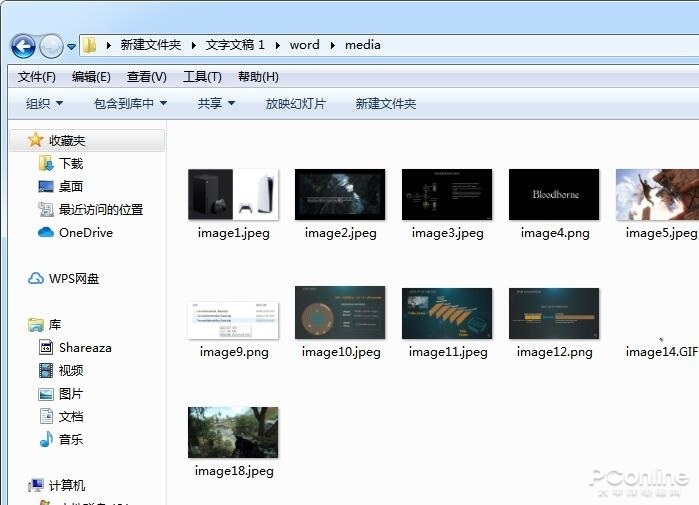Screen dimensions: 699x505
Task: Open the recent pages dropdown arrow
Action: (71, 46)
